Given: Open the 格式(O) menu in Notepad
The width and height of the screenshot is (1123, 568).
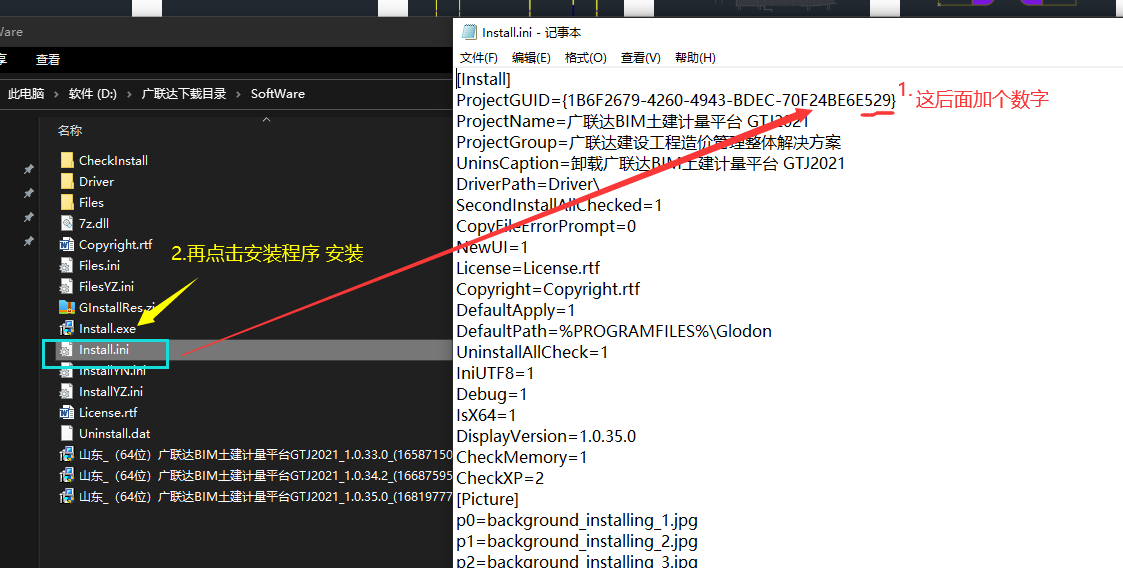Looking at the screenshot, I should (x=585, y=58).
